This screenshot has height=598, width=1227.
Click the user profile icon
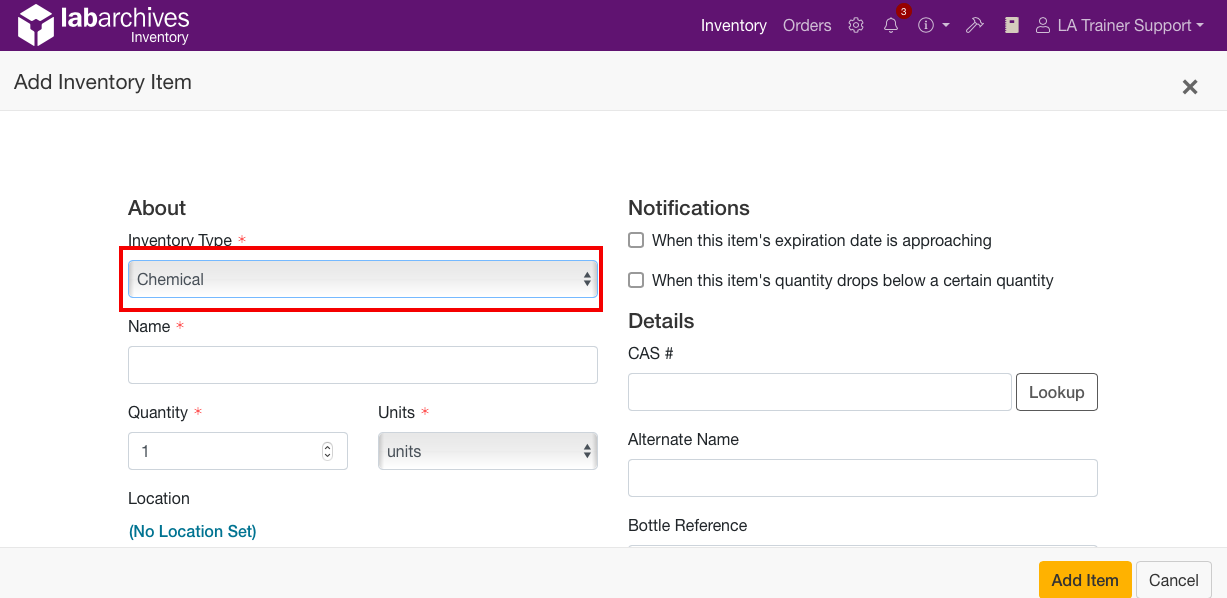click(x=1043, y=25)
